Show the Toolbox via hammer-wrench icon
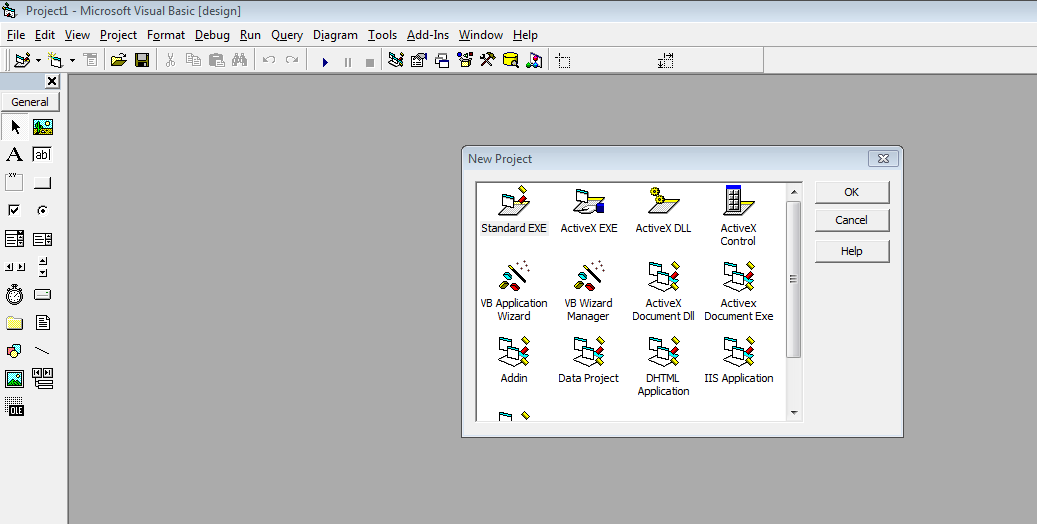 click(x=487, y=61)
